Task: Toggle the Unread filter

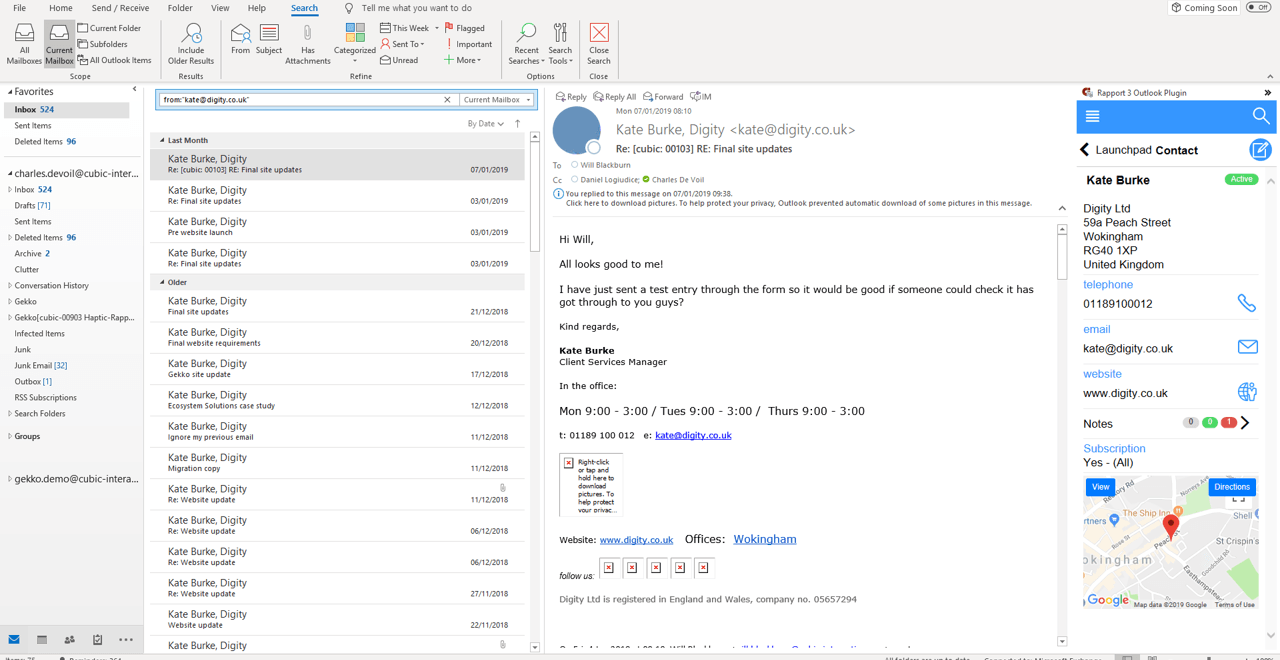Action: pyautogui.click(x=399, y=60)
